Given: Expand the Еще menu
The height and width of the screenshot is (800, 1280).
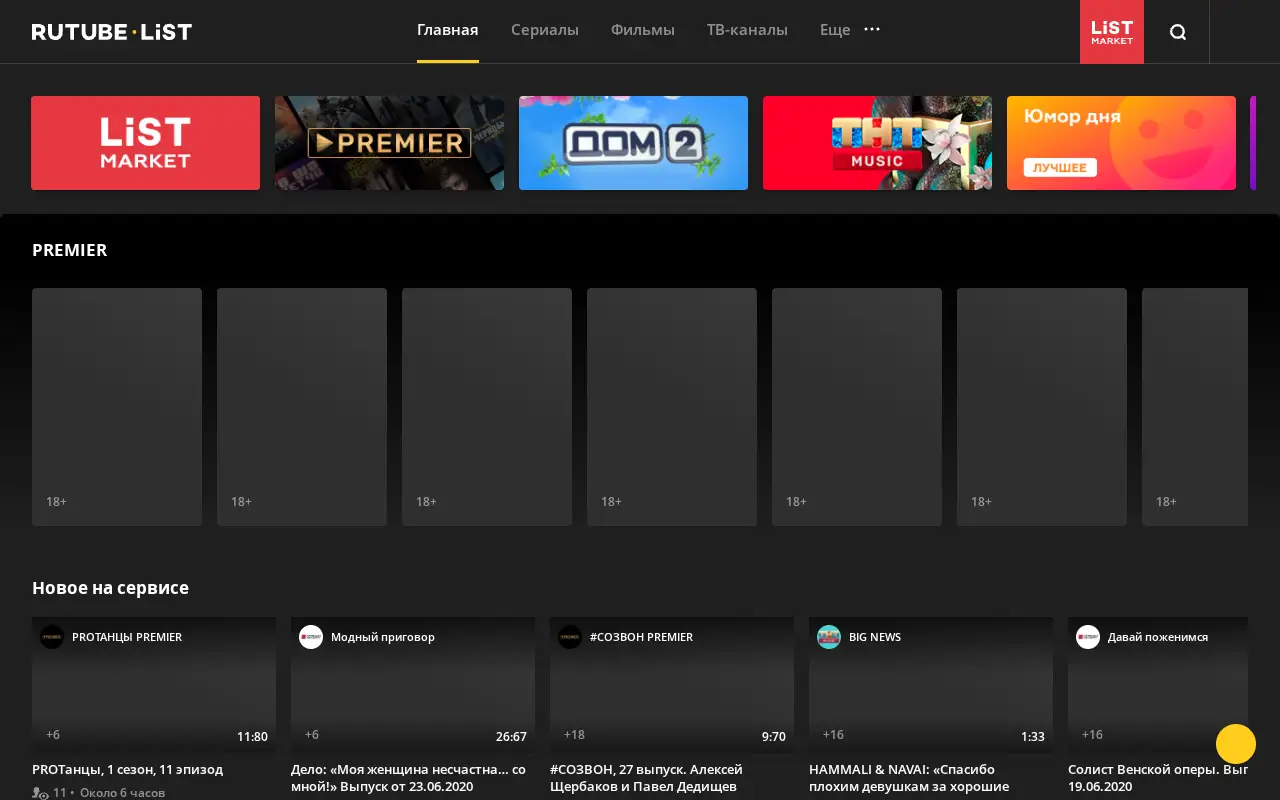Looking at the screenshot, I should point(835,30).
